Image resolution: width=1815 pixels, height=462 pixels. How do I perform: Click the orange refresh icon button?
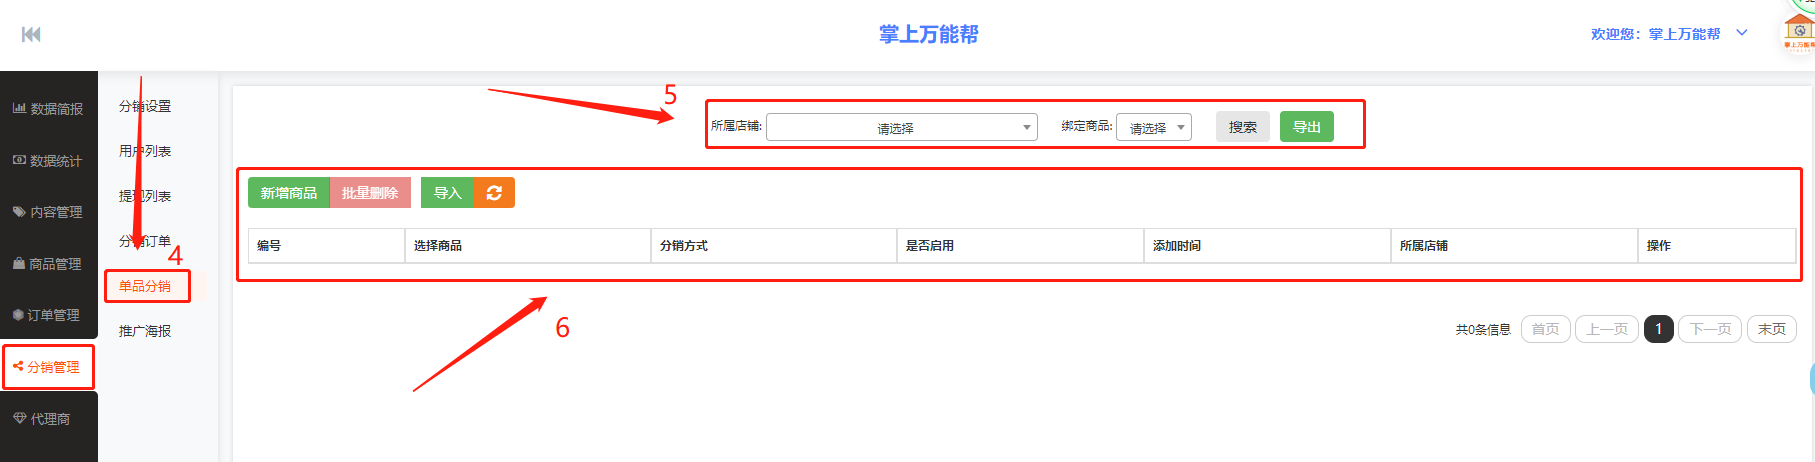point(494,193)
